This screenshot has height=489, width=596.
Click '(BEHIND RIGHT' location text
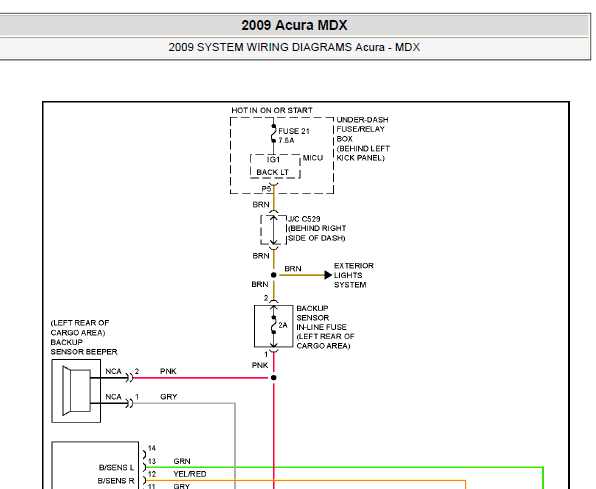tap(317, 228)
